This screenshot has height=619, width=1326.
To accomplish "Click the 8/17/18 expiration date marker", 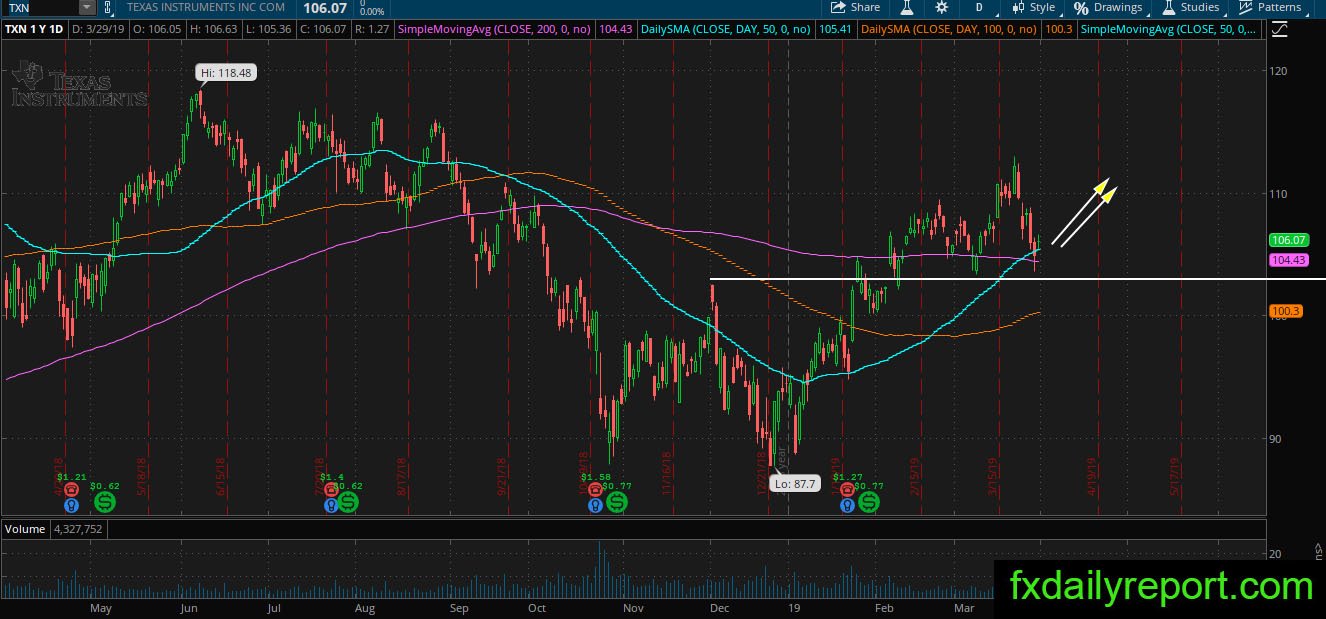I will (401, 476).
